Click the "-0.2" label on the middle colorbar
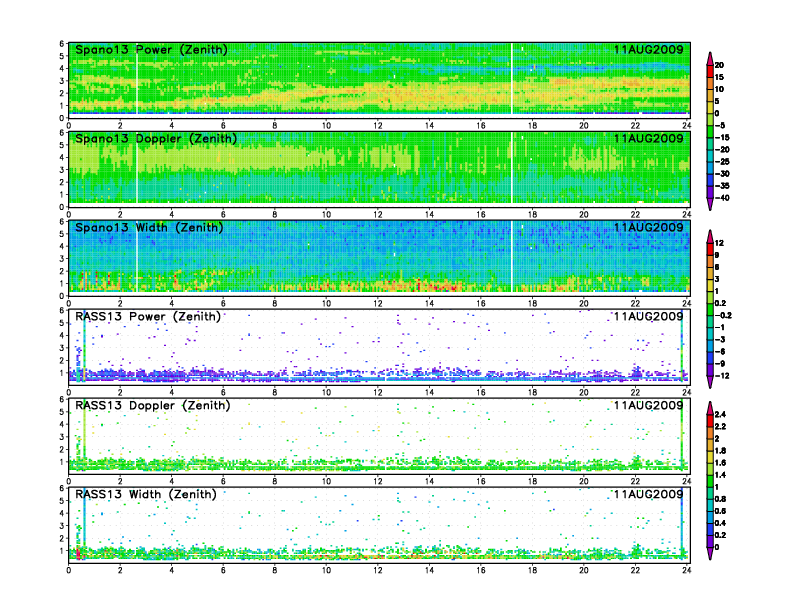This screenshot has width=792, height=612. 723,316
